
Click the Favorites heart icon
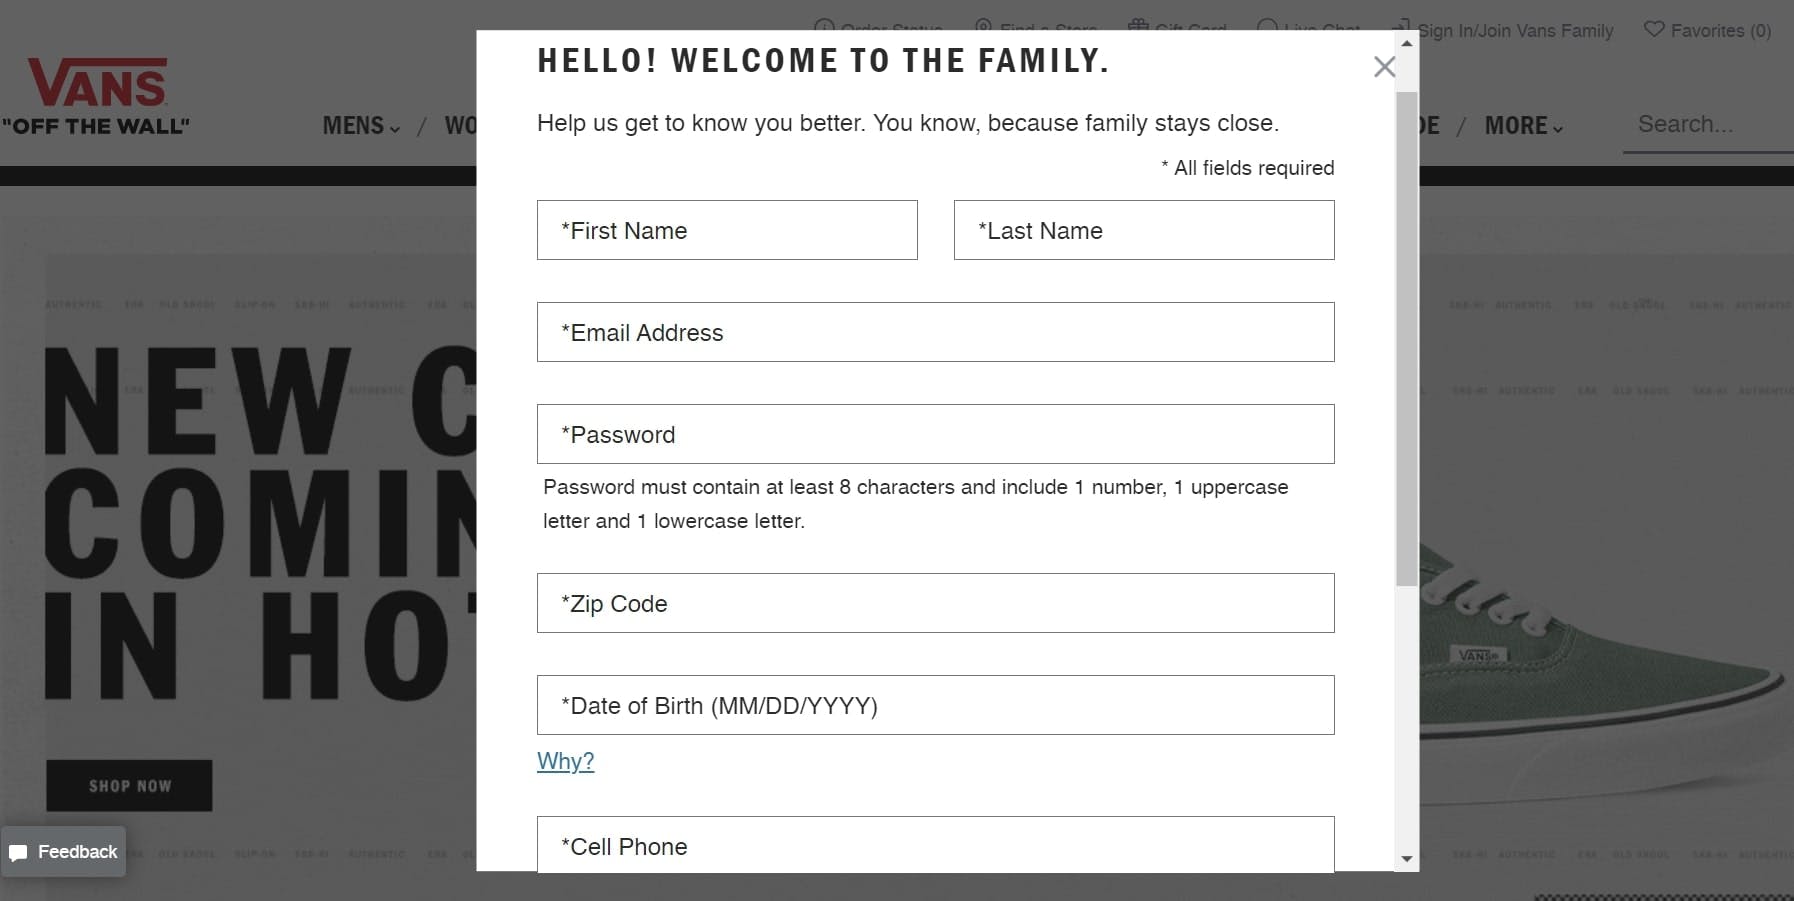(1654, 30)
